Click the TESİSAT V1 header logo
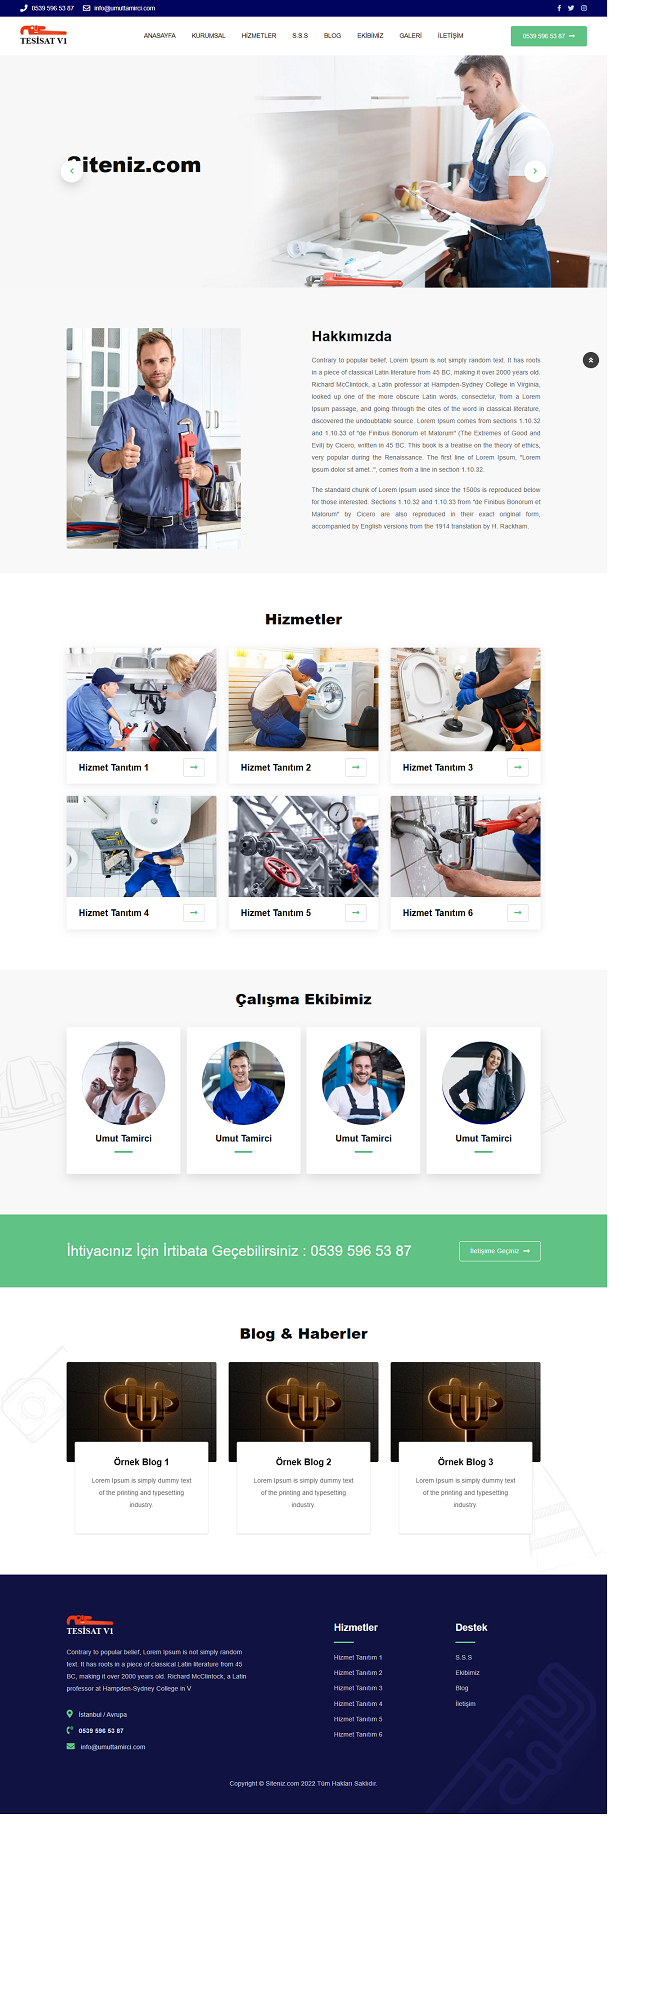667x2013 pixels. [x=43, y=35]
